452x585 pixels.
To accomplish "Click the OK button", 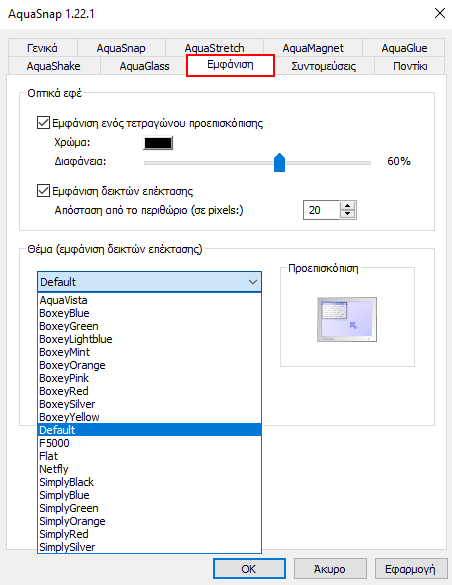I will (x=249, y=569).
